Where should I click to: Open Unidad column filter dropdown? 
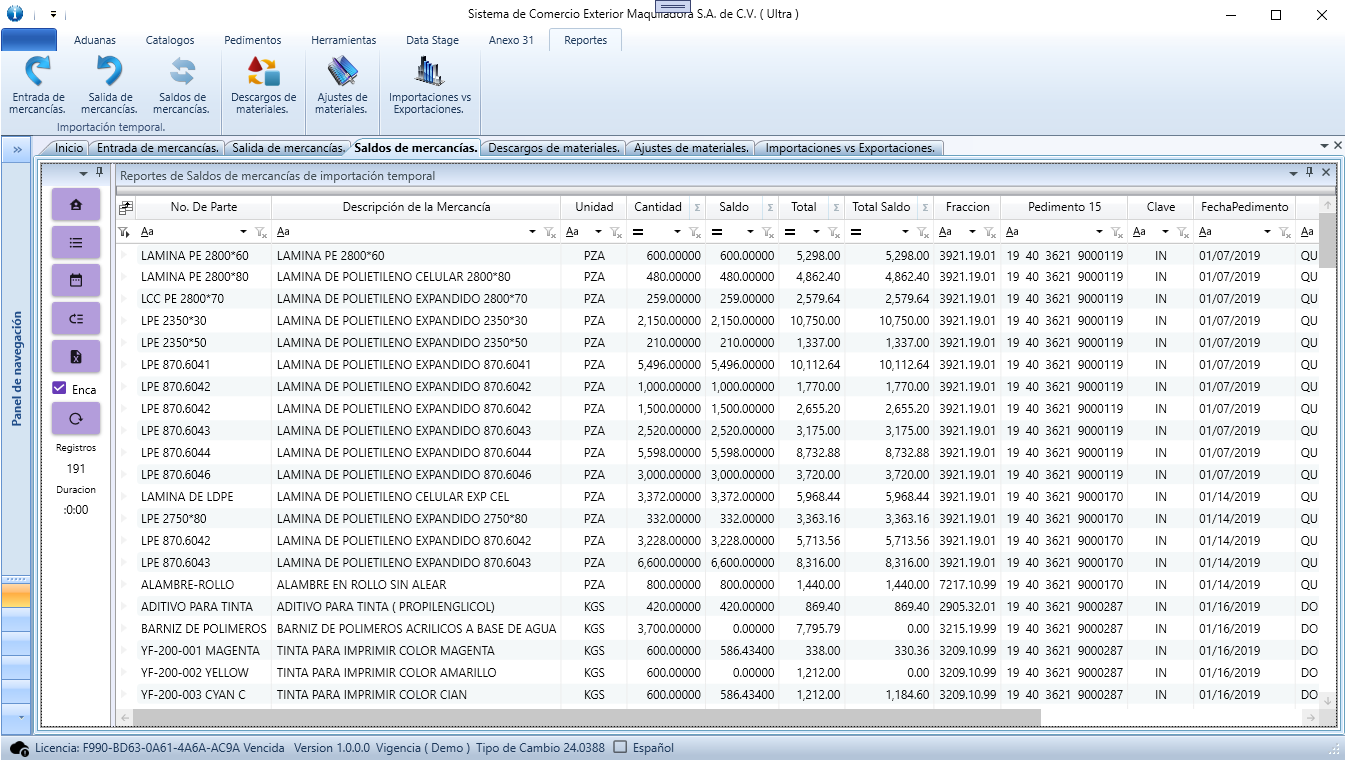click(x=598, y=232)
